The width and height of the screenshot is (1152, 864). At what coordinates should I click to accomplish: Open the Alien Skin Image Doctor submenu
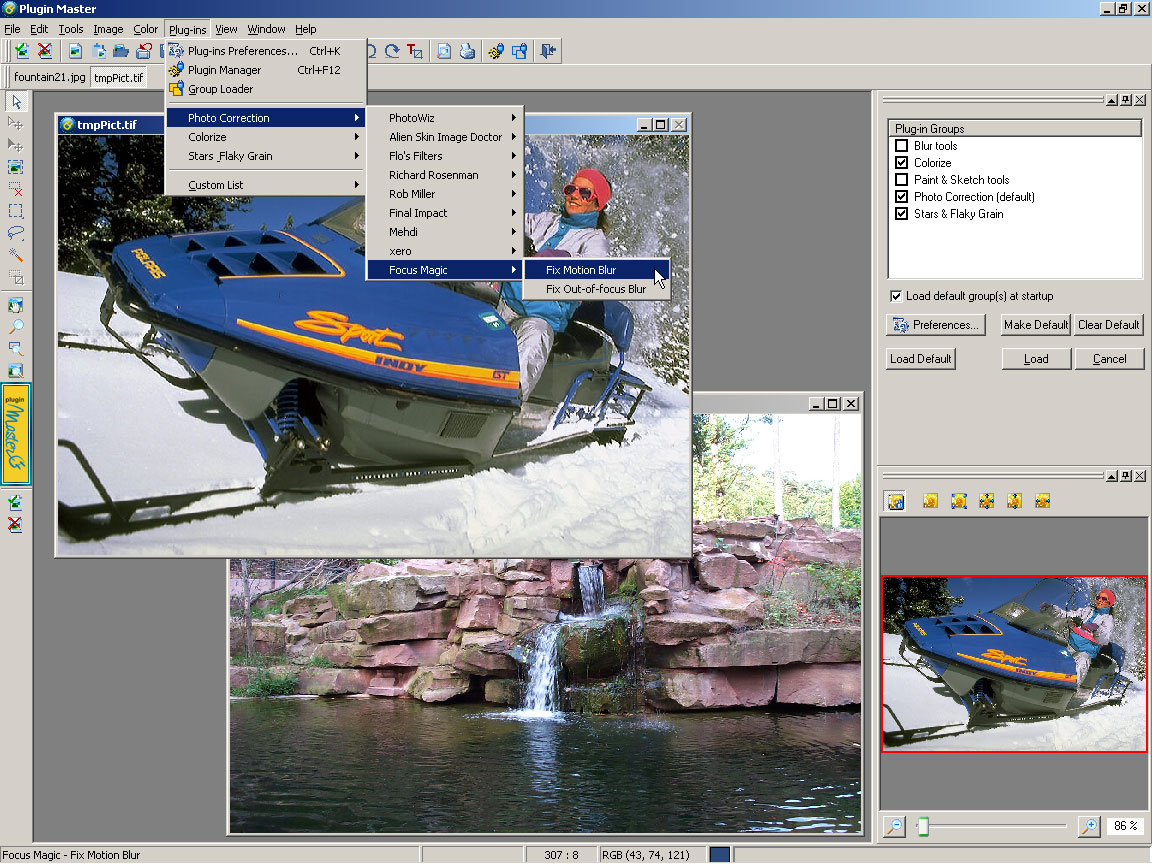click(444, 137)
